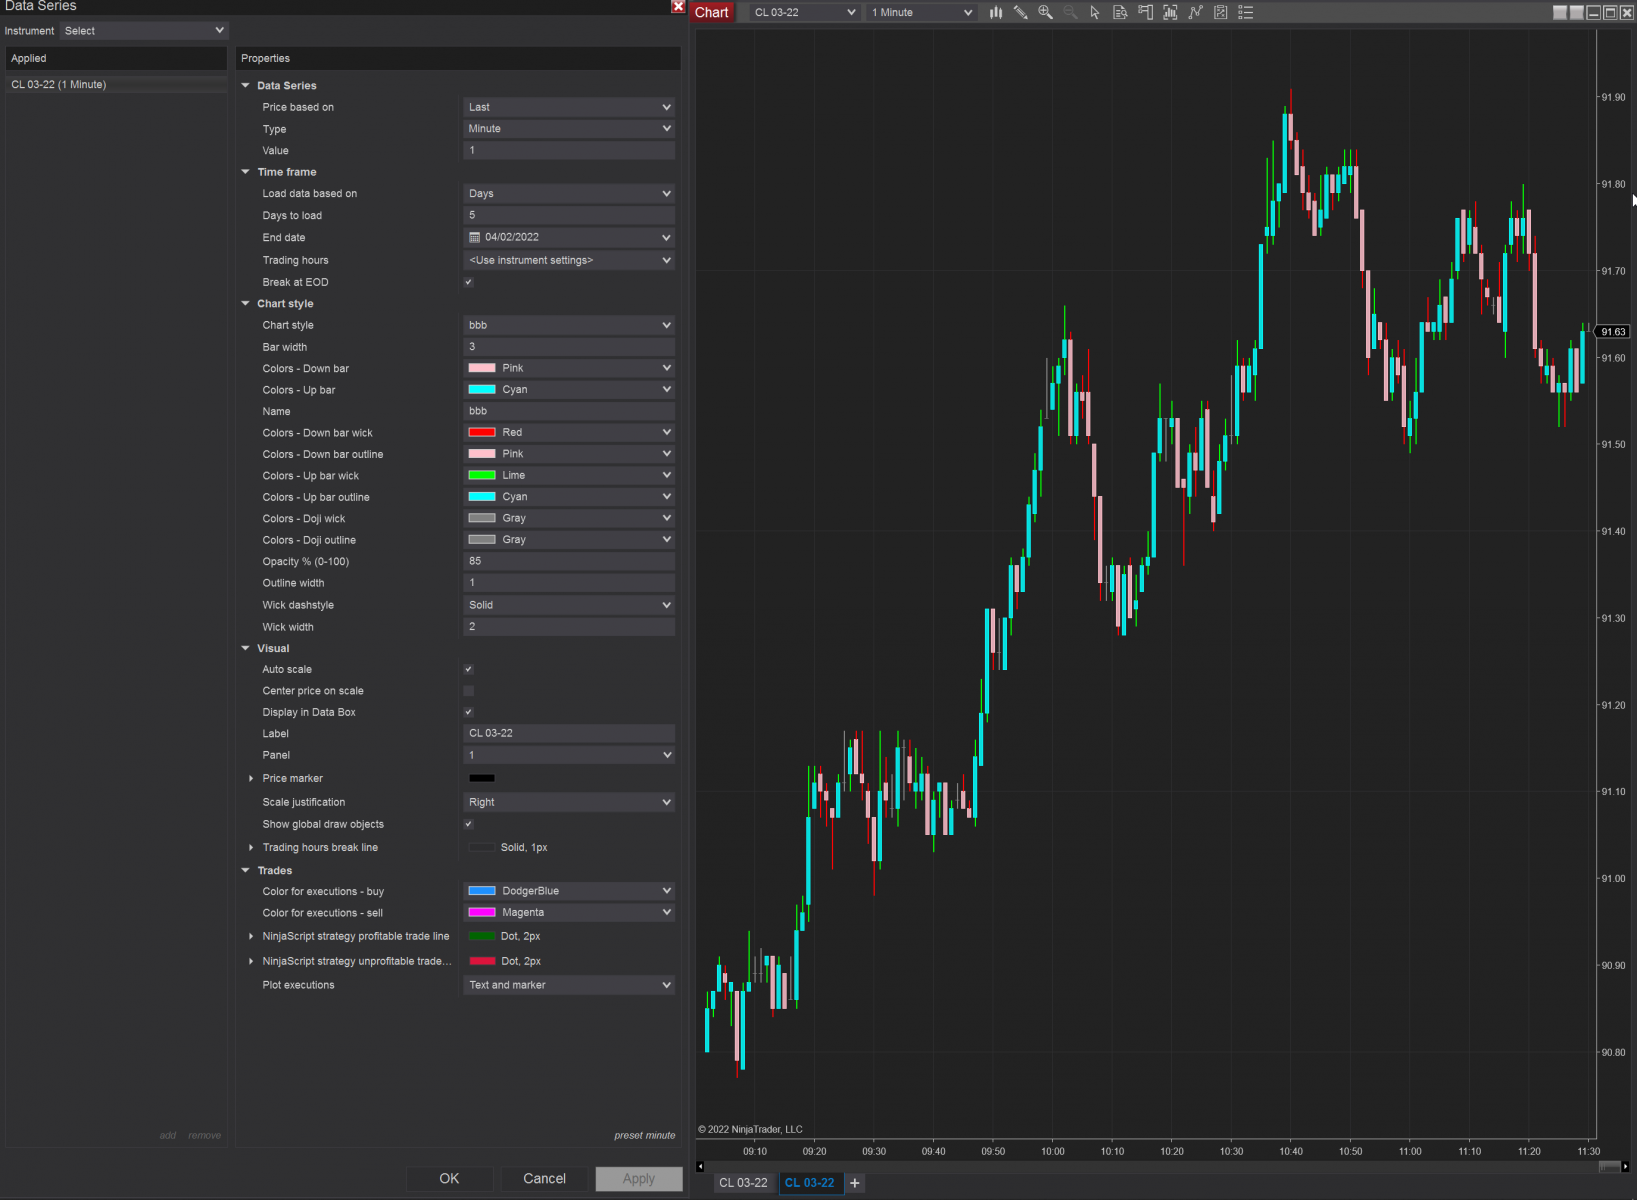Open Colors - Down bar Pink color picker
Viewport: 1637px width, 1200px height.
pyautogui.click(x=569, y=368)
